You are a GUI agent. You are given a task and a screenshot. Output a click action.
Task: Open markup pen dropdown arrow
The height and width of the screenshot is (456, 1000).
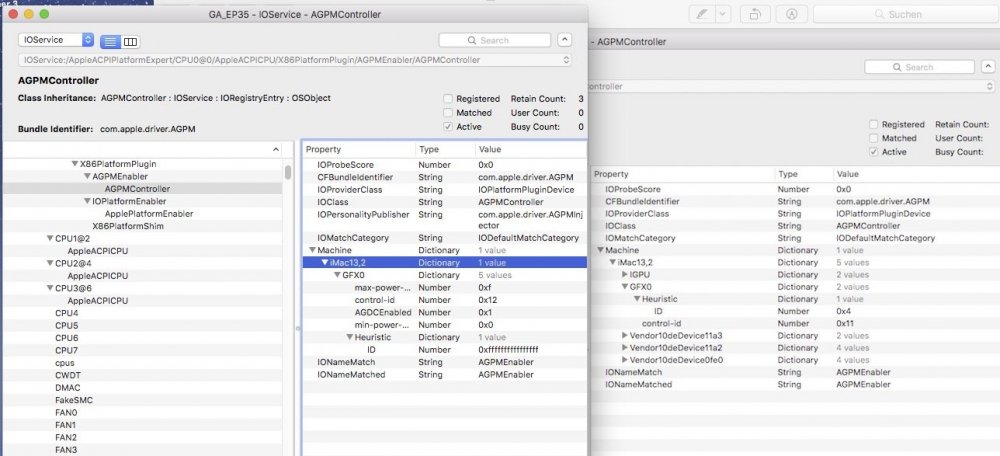pos(723,14)
